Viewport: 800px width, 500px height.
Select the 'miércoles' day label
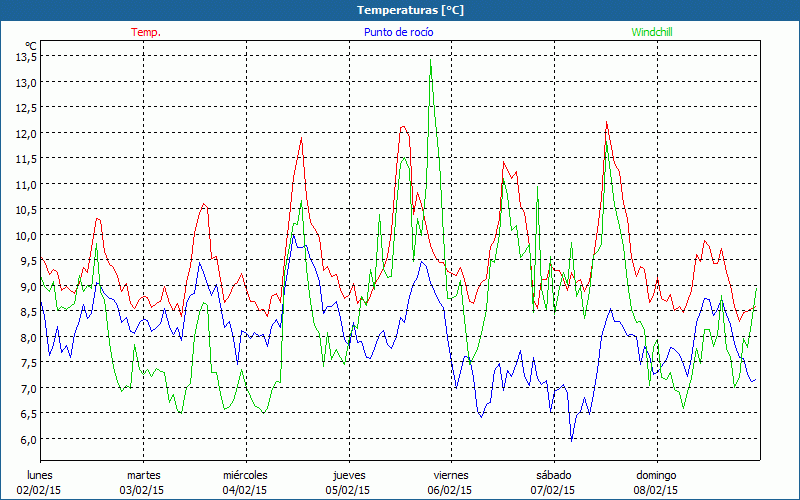(245, 475)
